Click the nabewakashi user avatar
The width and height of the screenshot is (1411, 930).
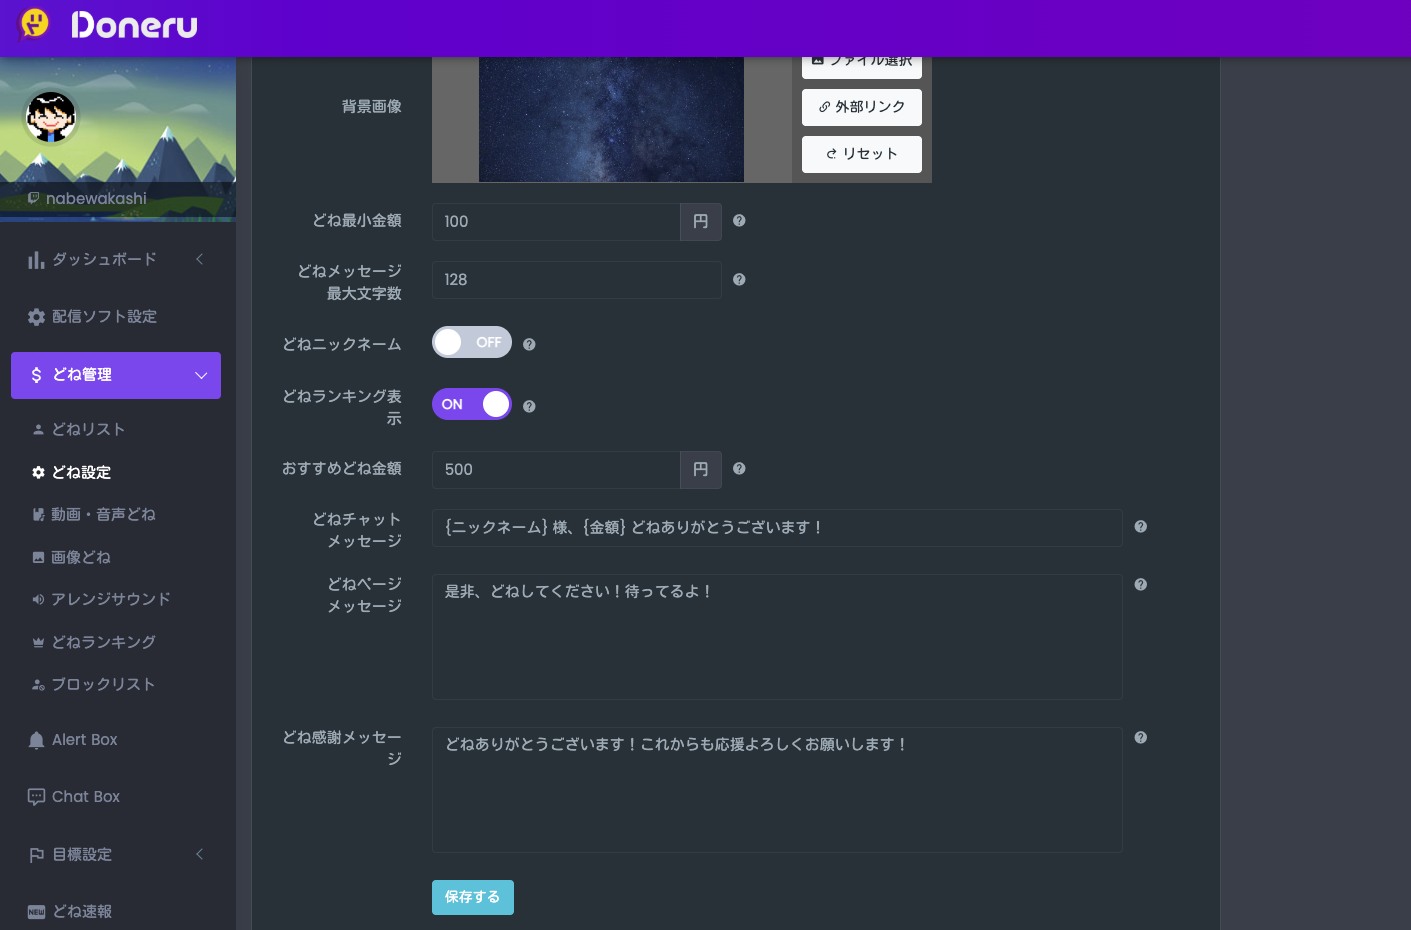[51, 117]
